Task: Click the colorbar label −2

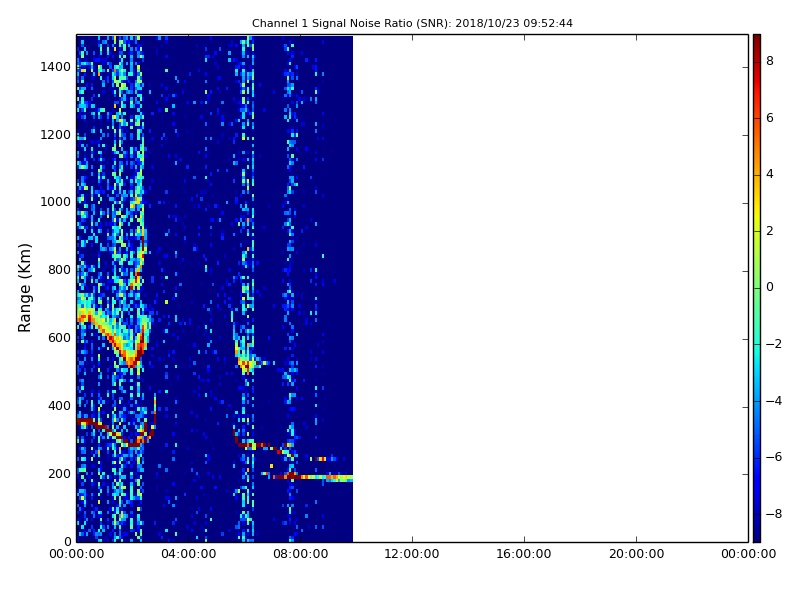Action: (x=774, y=344)
